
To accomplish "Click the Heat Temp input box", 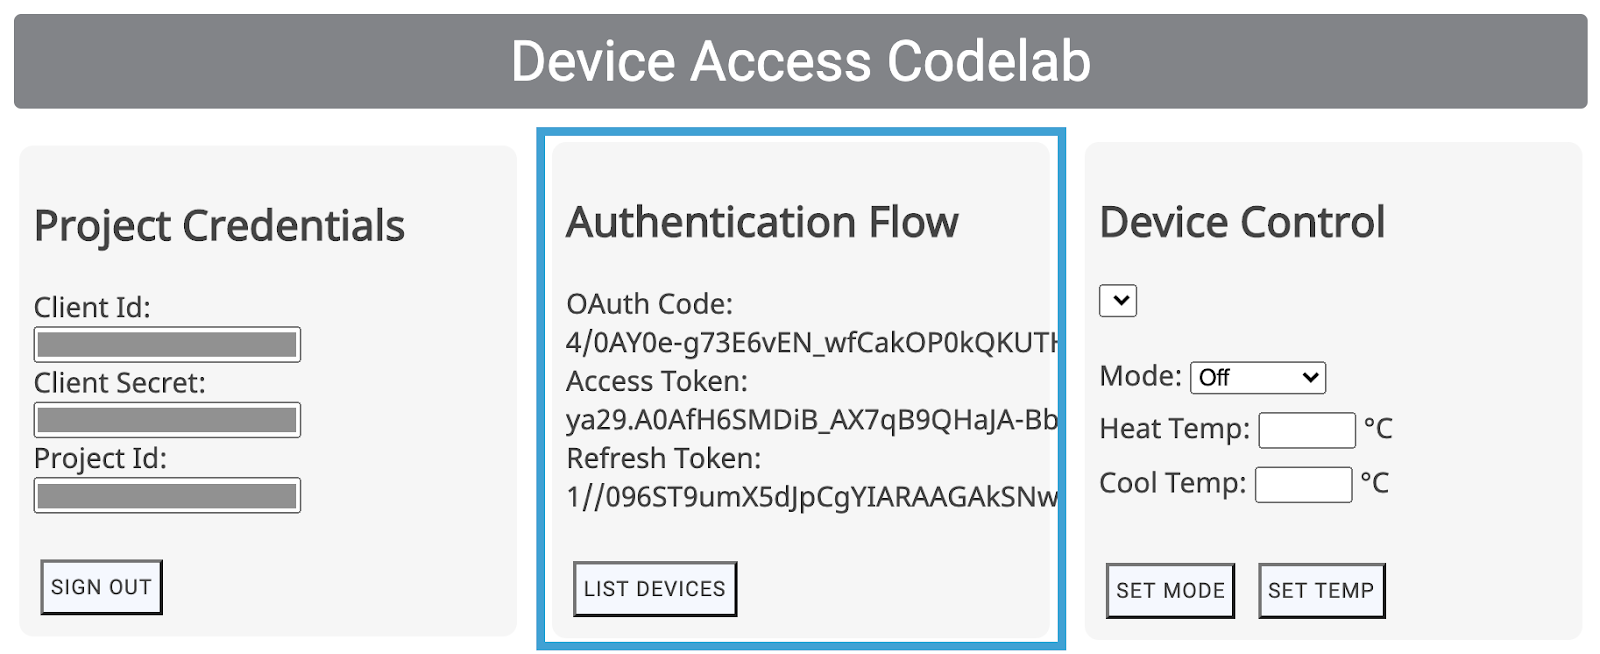I will tap(1307, 430).
